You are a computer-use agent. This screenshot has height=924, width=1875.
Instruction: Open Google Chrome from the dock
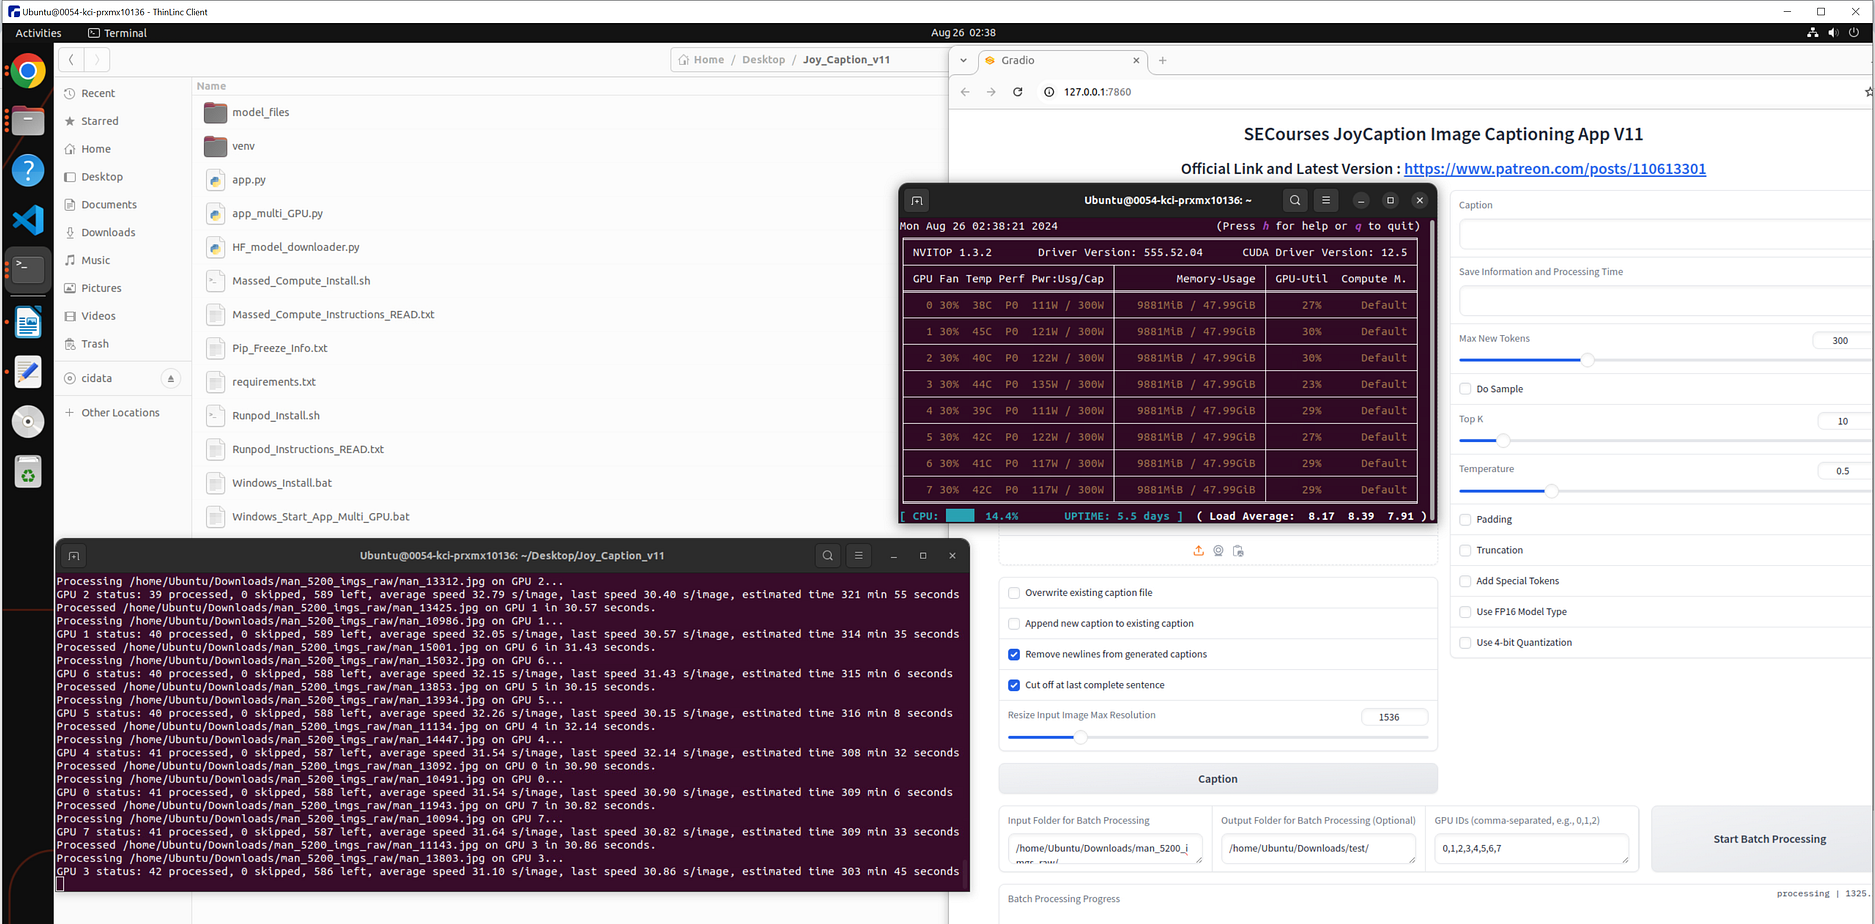pyautogui.click(x=28, y=72)
